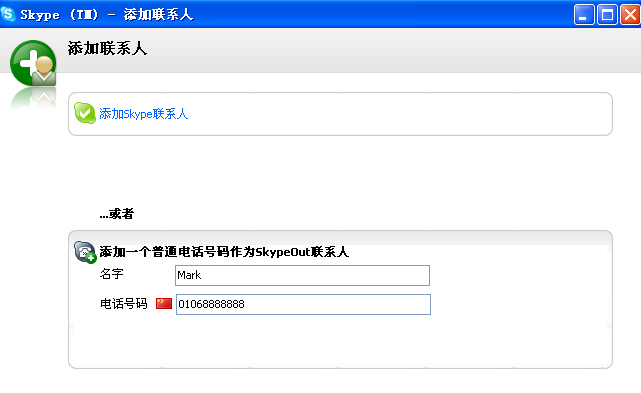Click the 电话号码 label
Image resolution: width=641 pixels, height=393 pixels.
(x=123, y=304)
